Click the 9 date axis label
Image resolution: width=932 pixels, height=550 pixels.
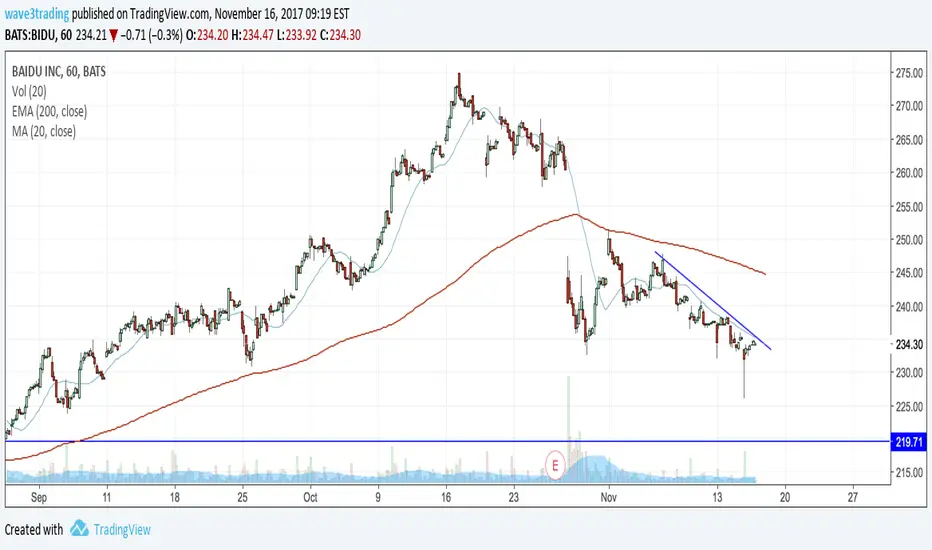point(378,497)
